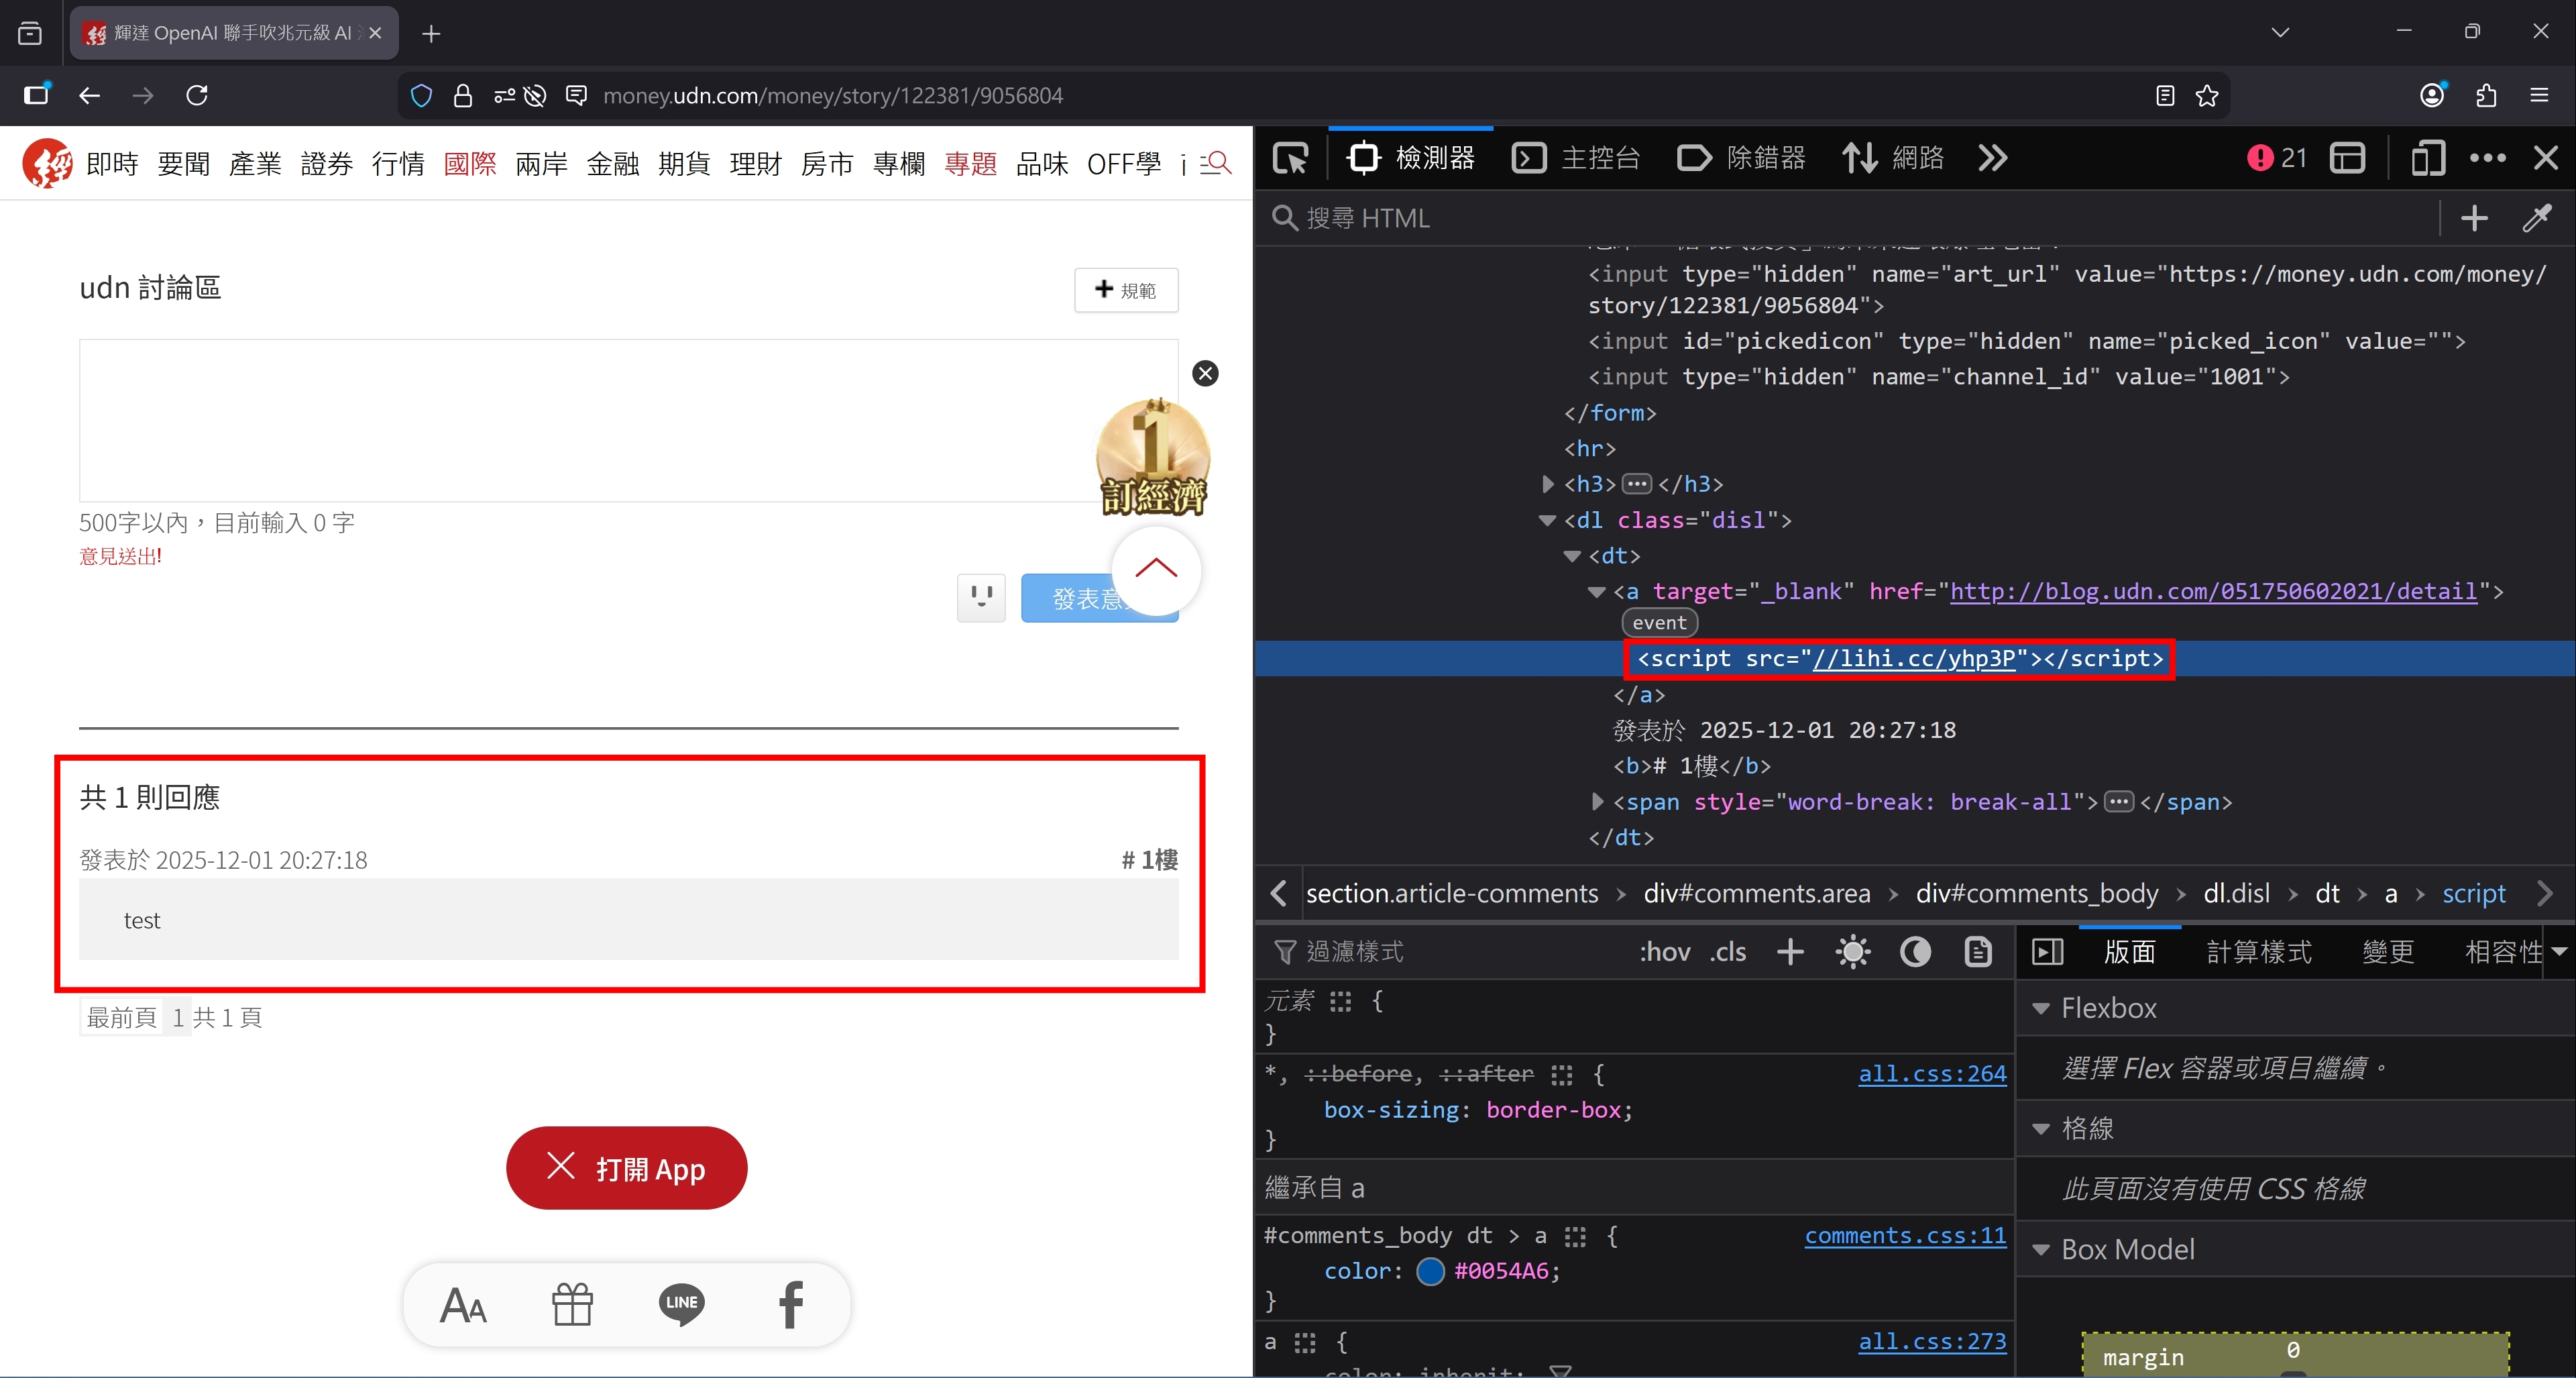This screenshot has width=2576, height=1378.
Task: Click the comment text area
Action: (x=629, y=420)
